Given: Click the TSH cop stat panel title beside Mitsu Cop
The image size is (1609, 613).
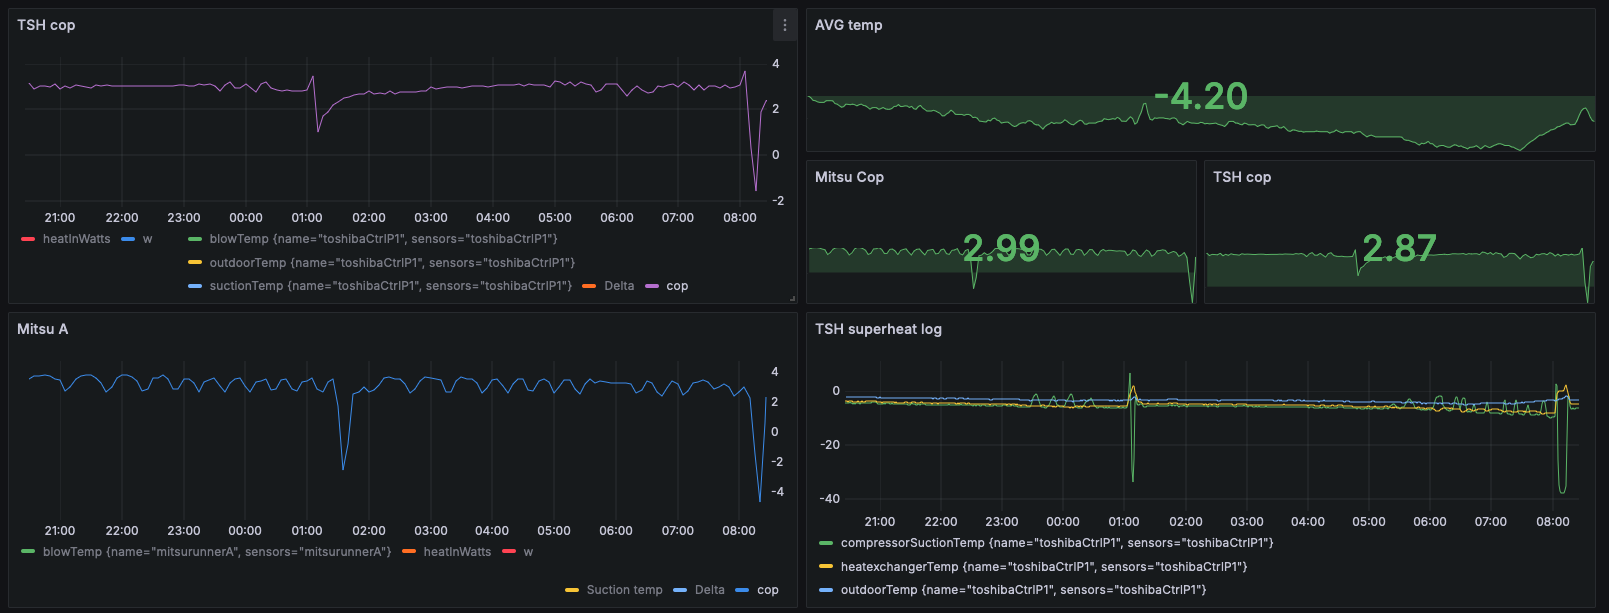Looking at the screenshot, I should coord(1242,177).
